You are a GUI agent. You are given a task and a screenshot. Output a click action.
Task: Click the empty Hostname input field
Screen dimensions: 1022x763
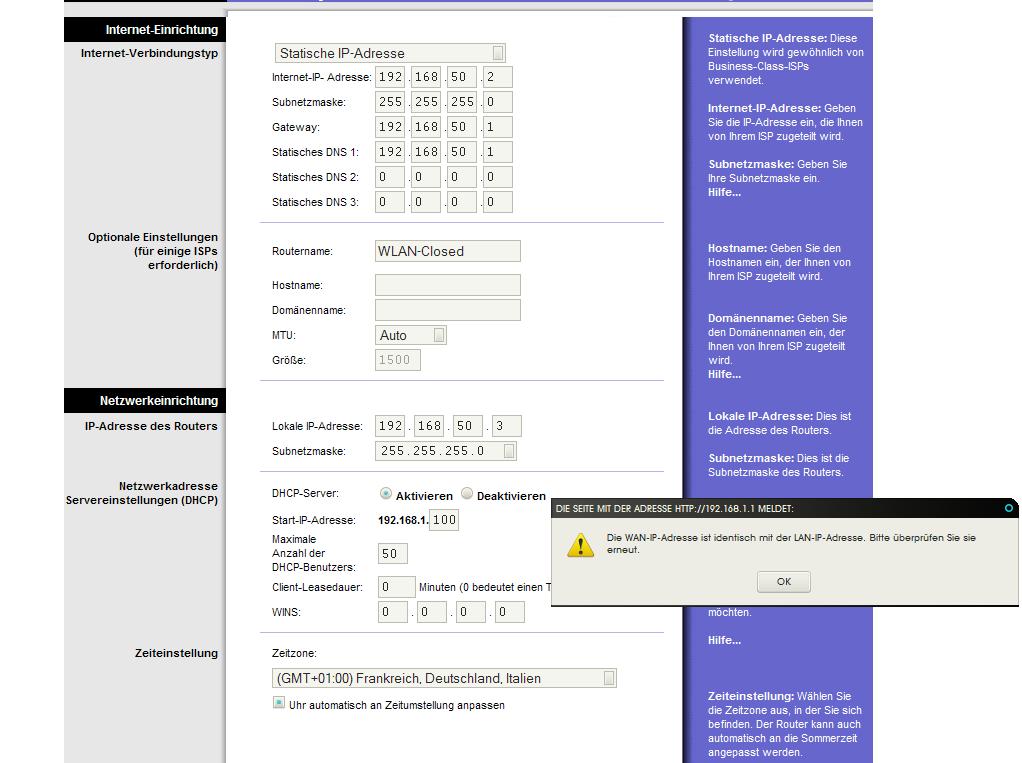point(448,285)
